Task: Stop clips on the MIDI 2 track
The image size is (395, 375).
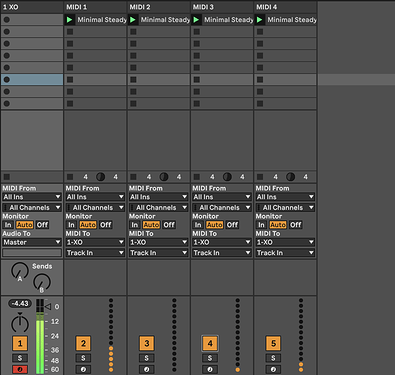Action: [133, 177]
